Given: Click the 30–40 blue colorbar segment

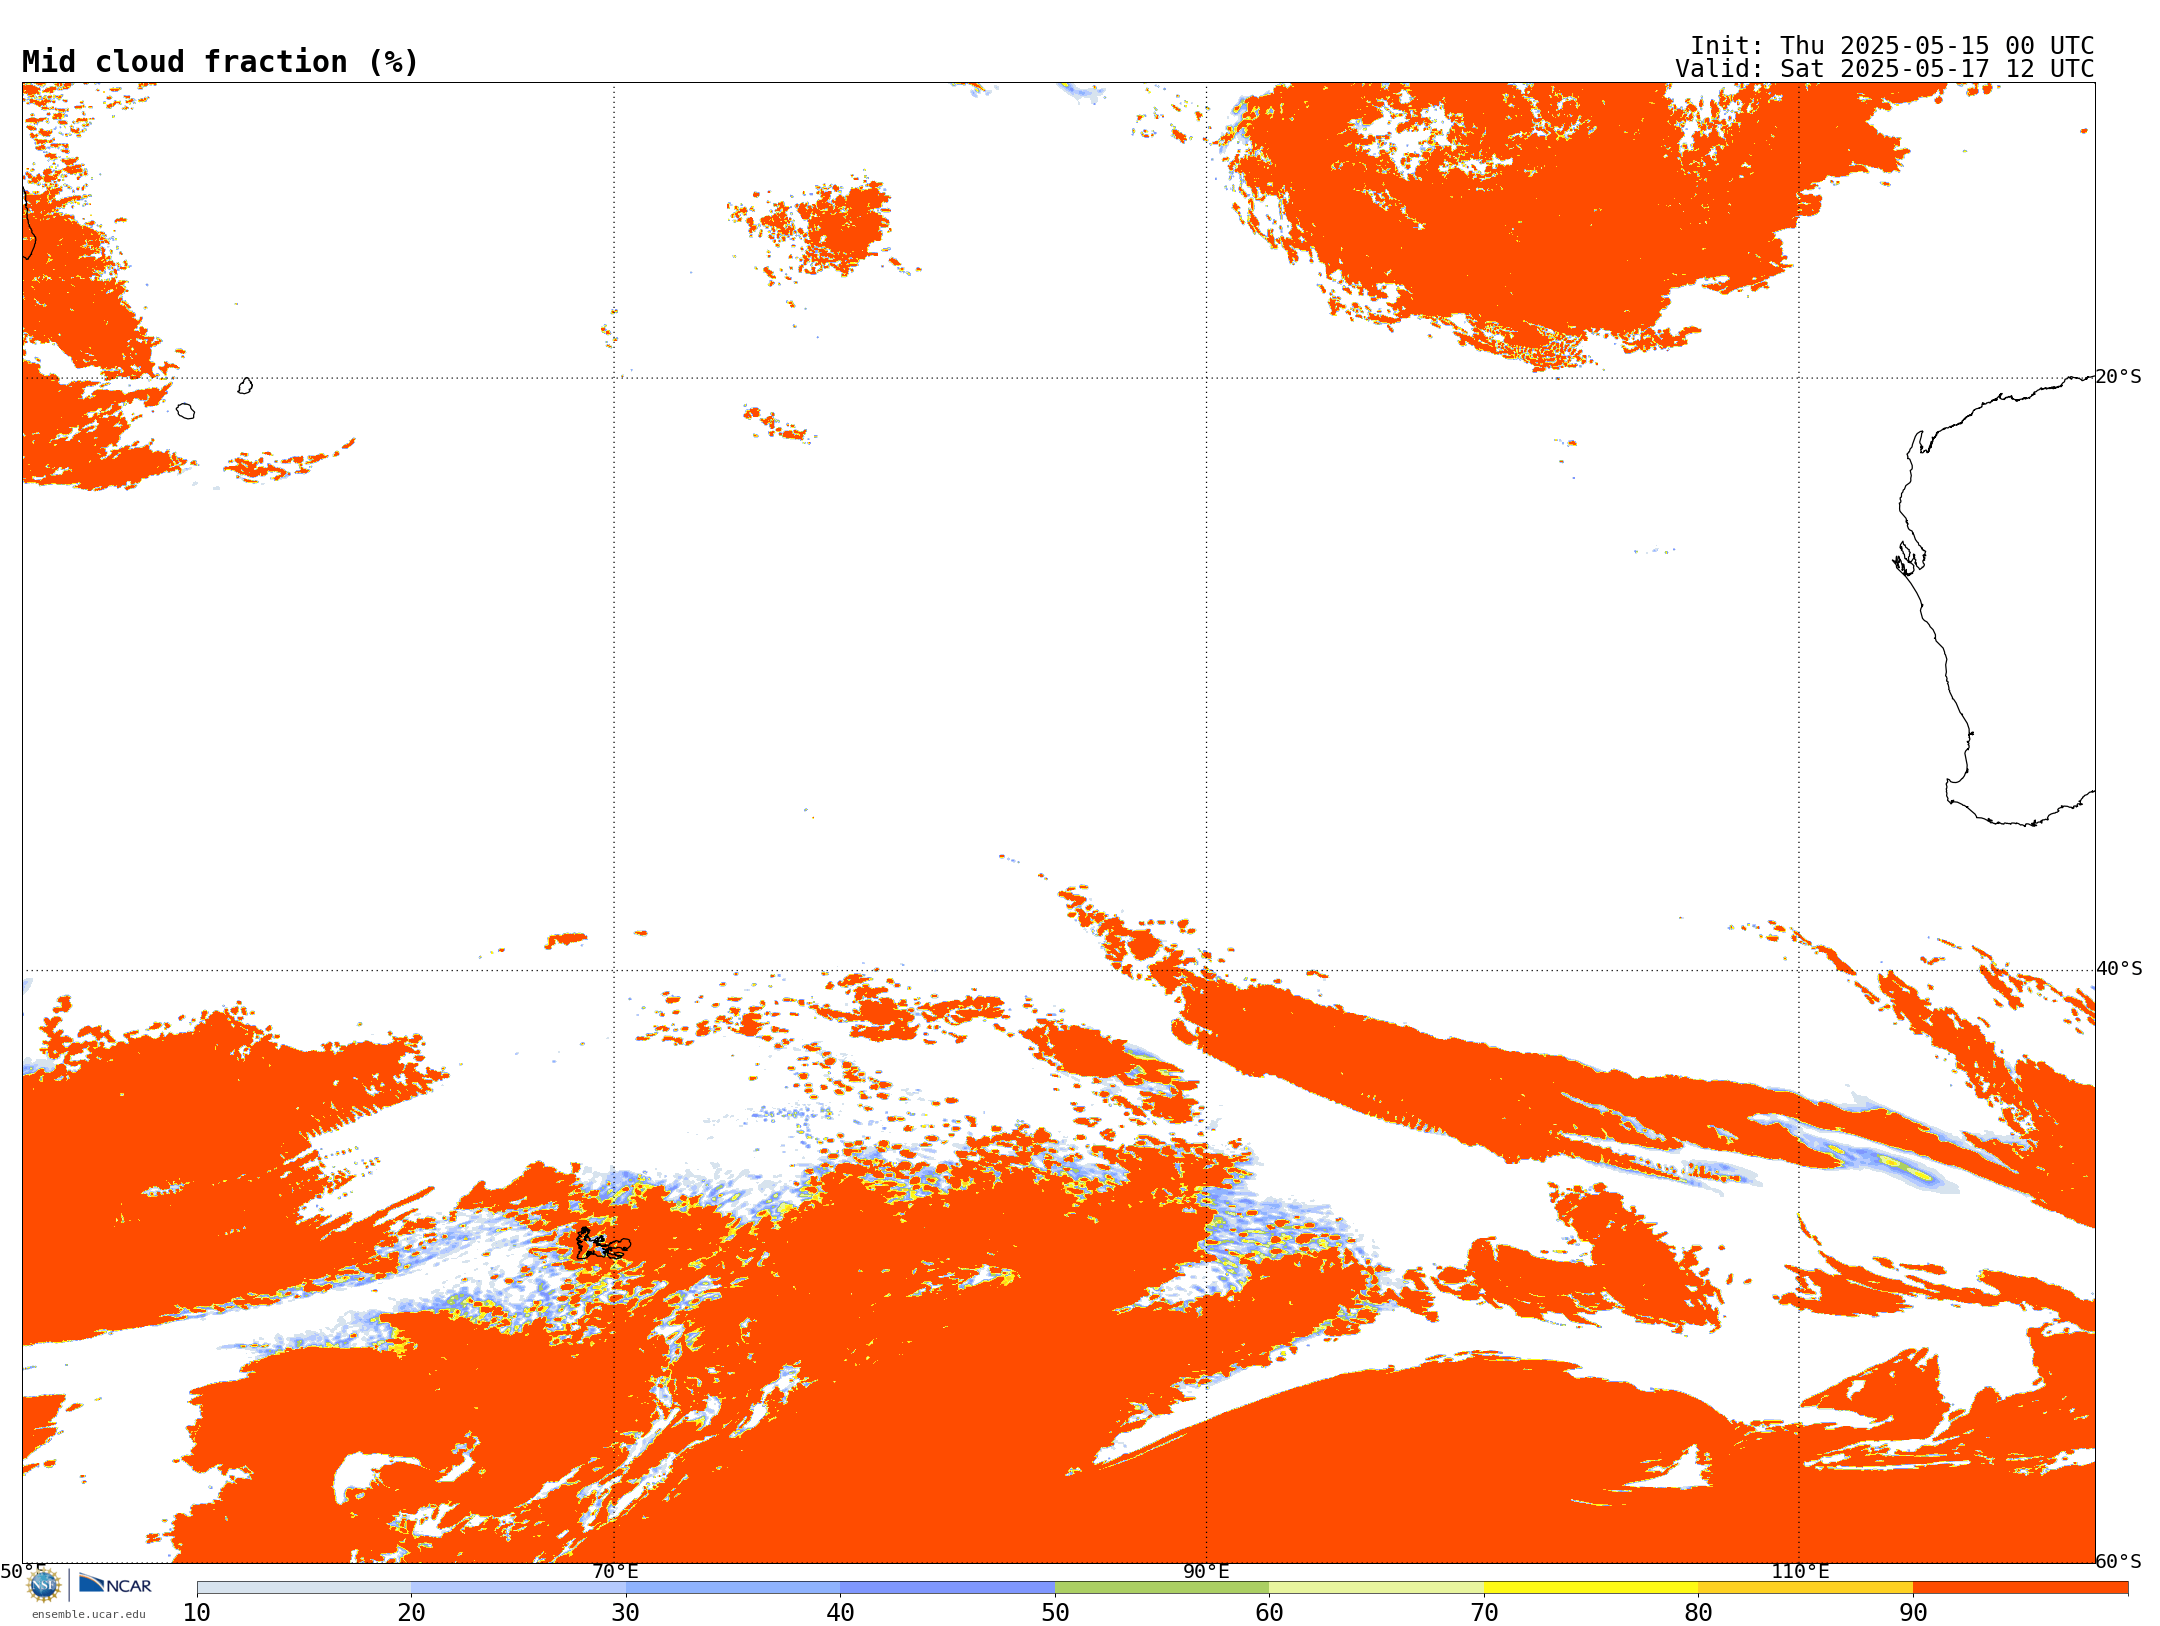Looking at the screenshot, I should pos(733,1588).
